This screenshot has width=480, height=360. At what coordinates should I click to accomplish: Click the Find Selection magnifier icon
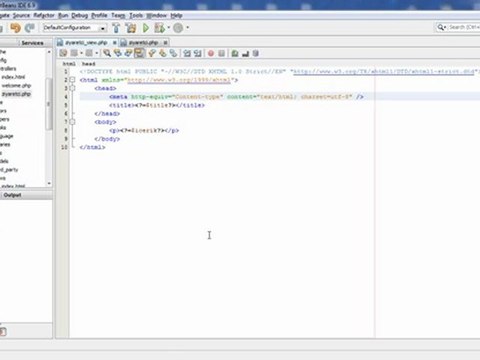pyautogui.click(x=107, y=53)
